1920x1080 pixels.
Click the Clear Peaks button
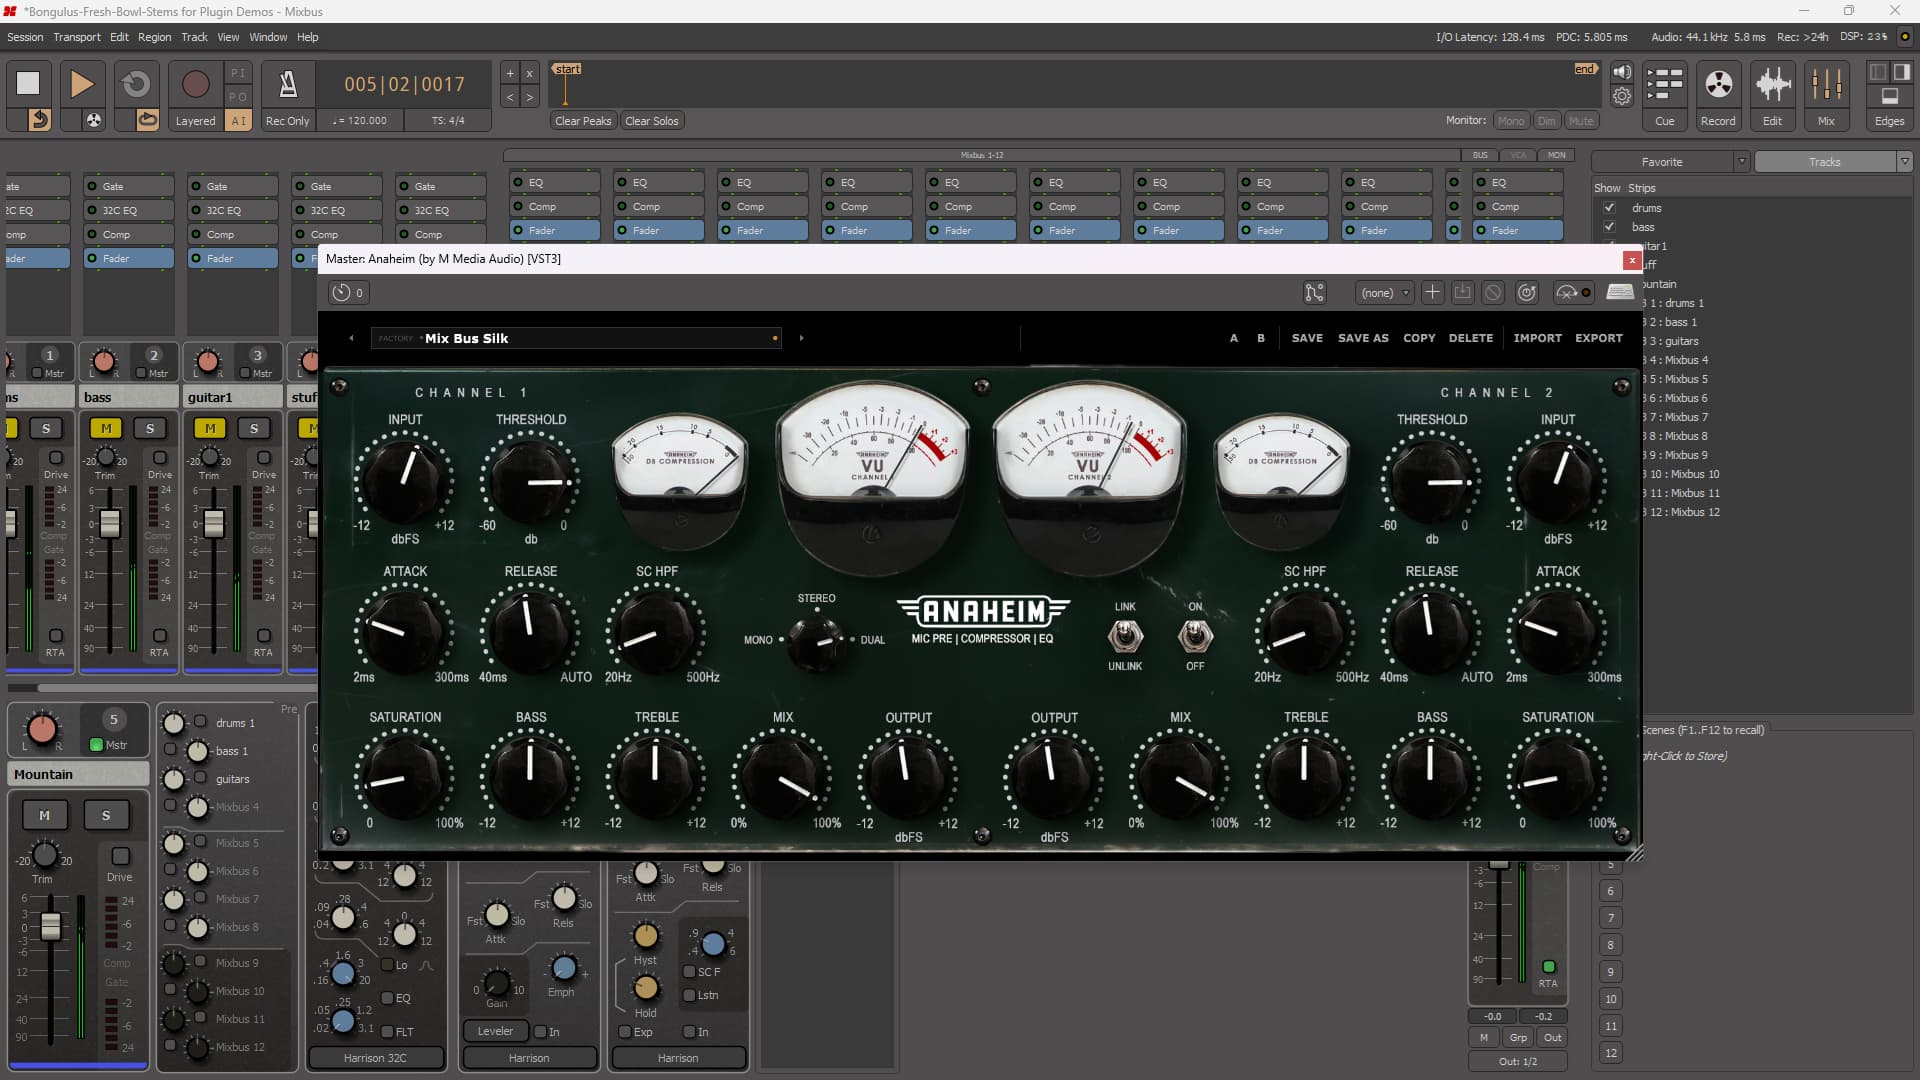coord(583,121)
